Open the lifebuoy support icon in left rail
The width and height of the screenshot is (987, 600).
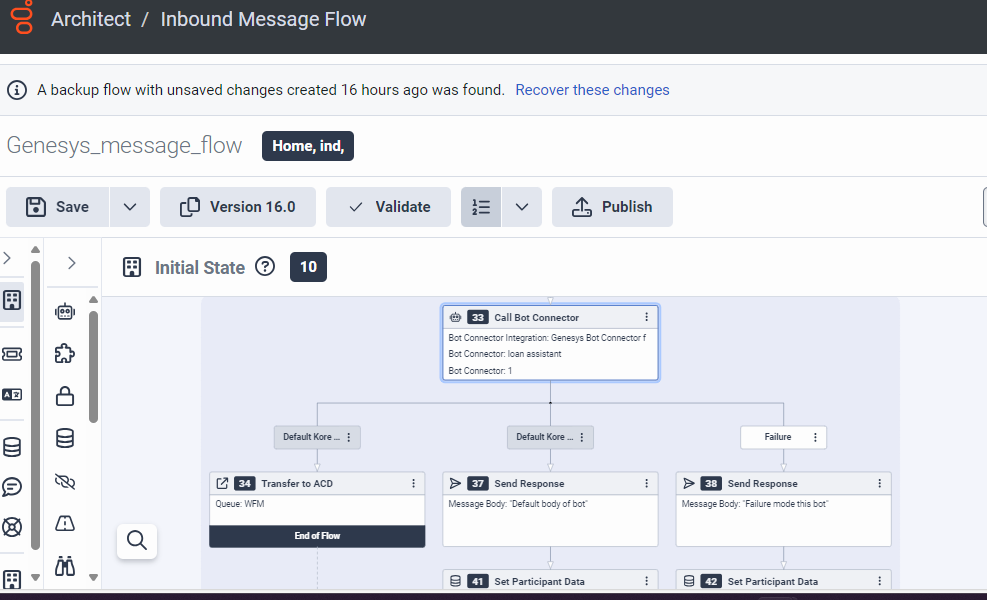(x=12, y=527)
